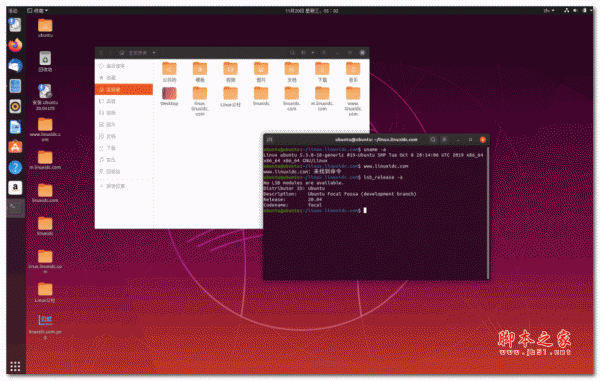
Task: Open the Help icon in the dock
Action: (x=15, y=167)
